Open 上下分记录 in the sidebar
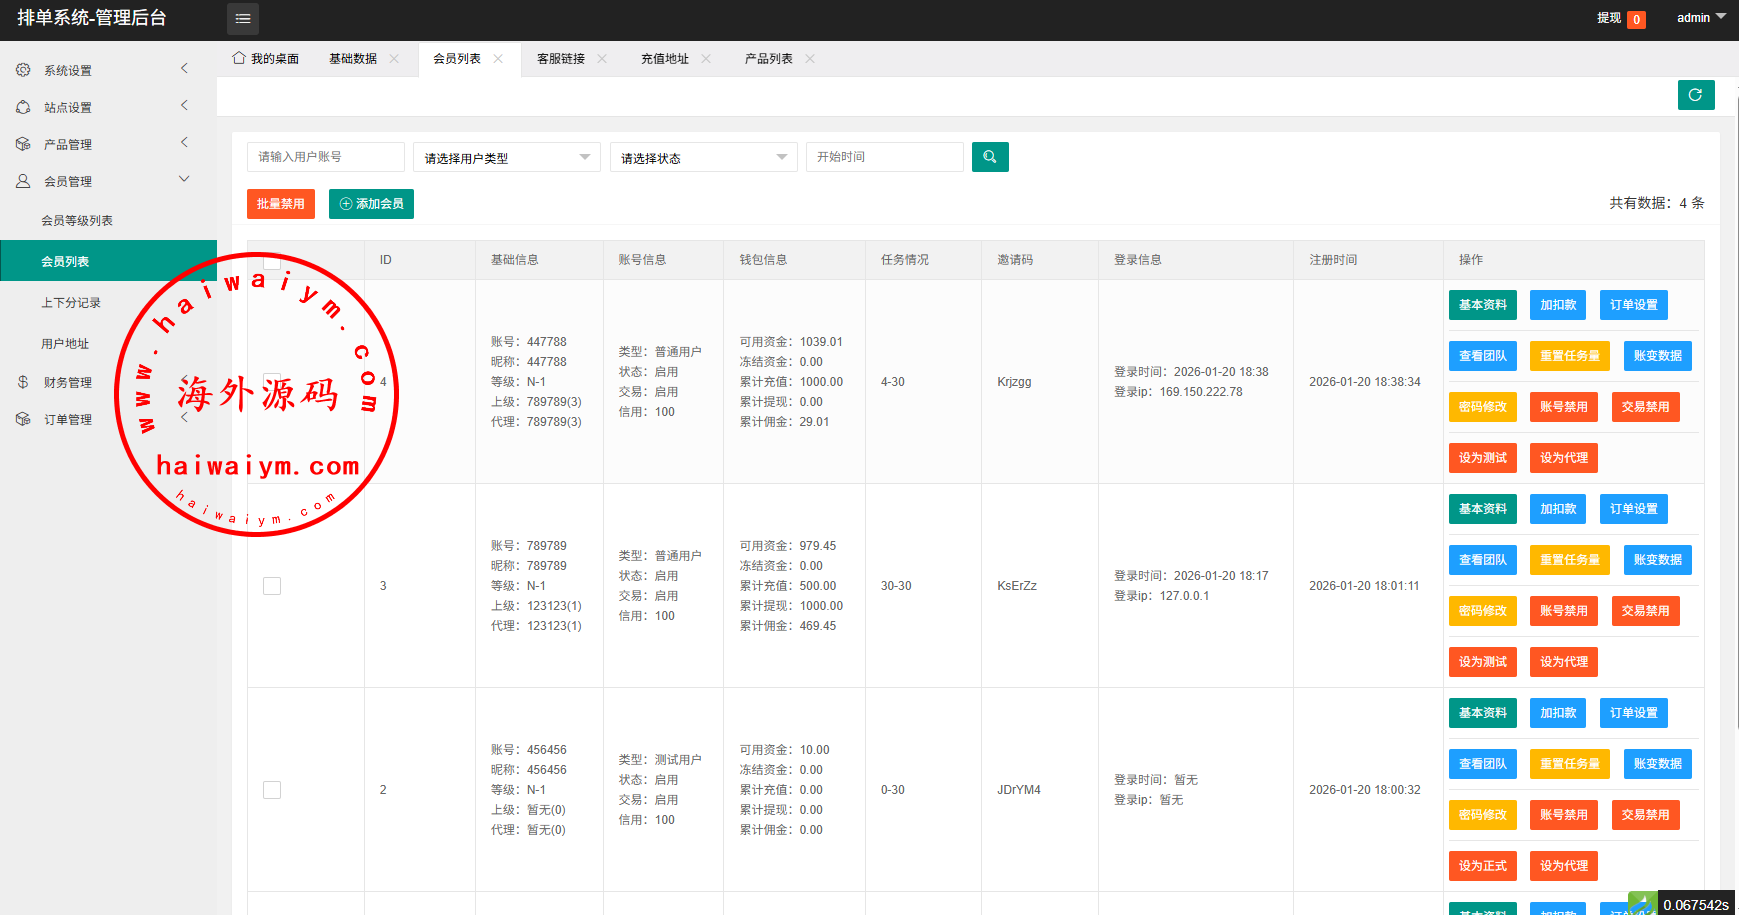The image size is (1739, 915). (x=71, y=303)
